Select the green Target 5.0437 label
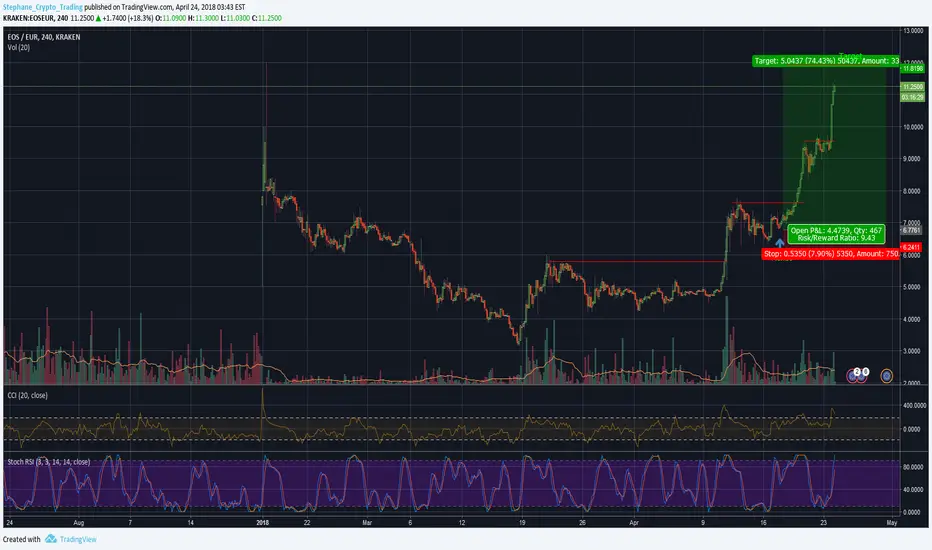This screenshot has height=550, width=932. tap(826, 61)
